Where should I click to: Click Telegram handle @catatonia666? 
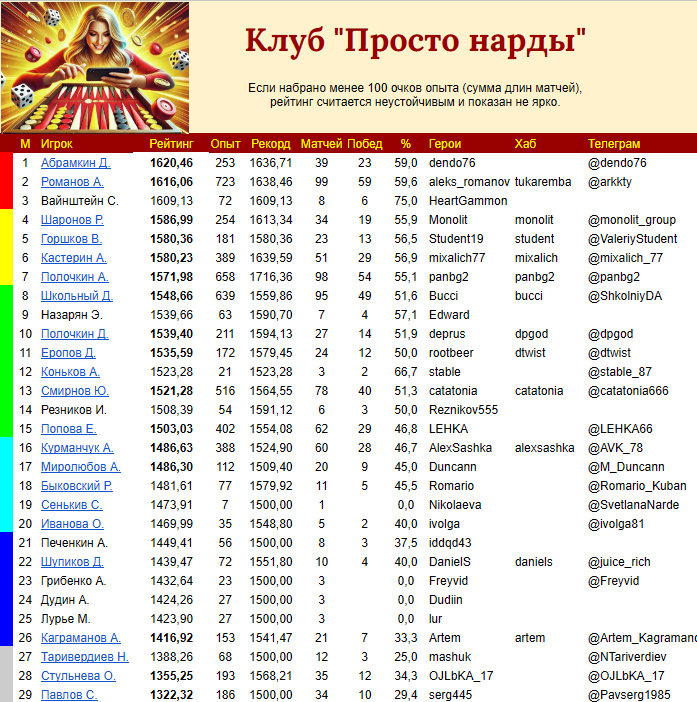tap(628, 391)
